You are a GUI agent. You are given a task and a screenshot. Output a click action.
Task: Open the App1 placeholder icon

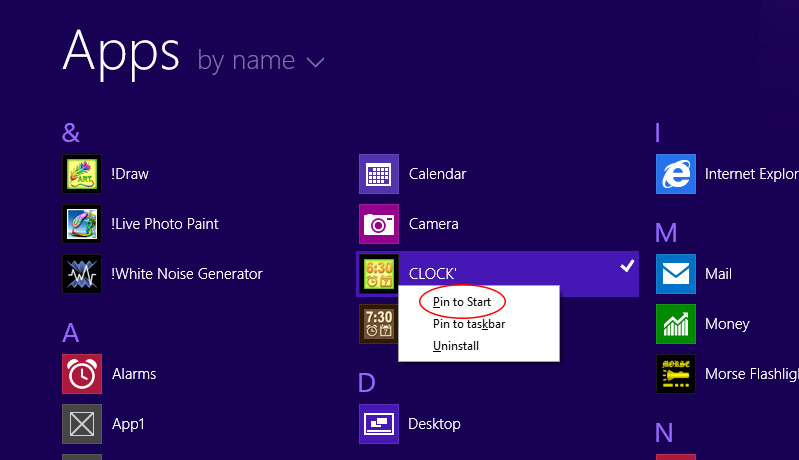pyautogui.click(x=82, y=423)
